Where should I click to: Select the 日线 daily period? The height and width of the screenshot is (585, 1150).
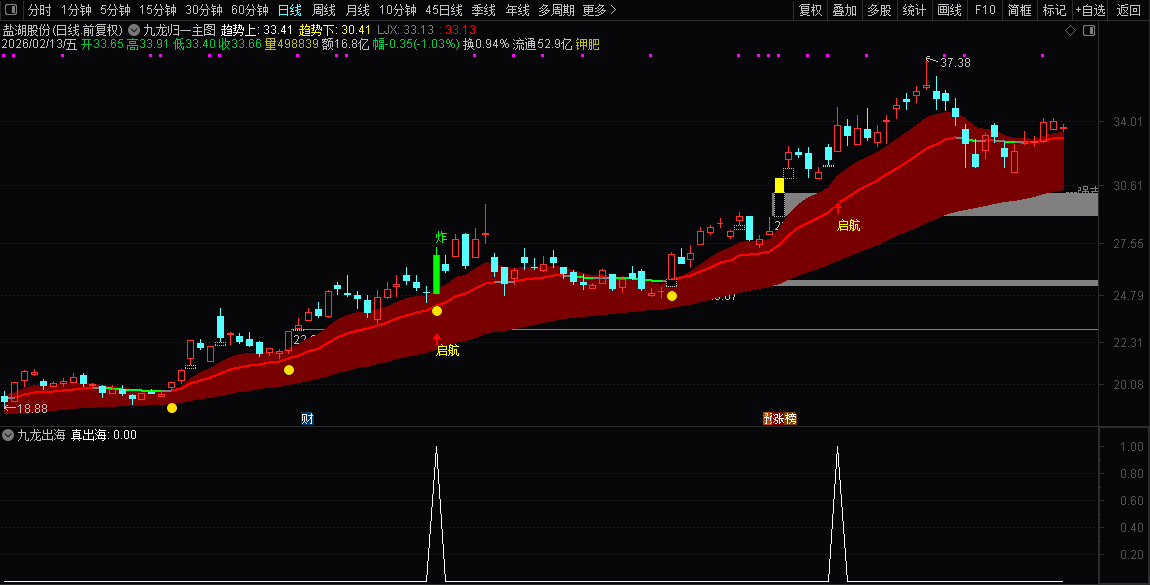290,10
